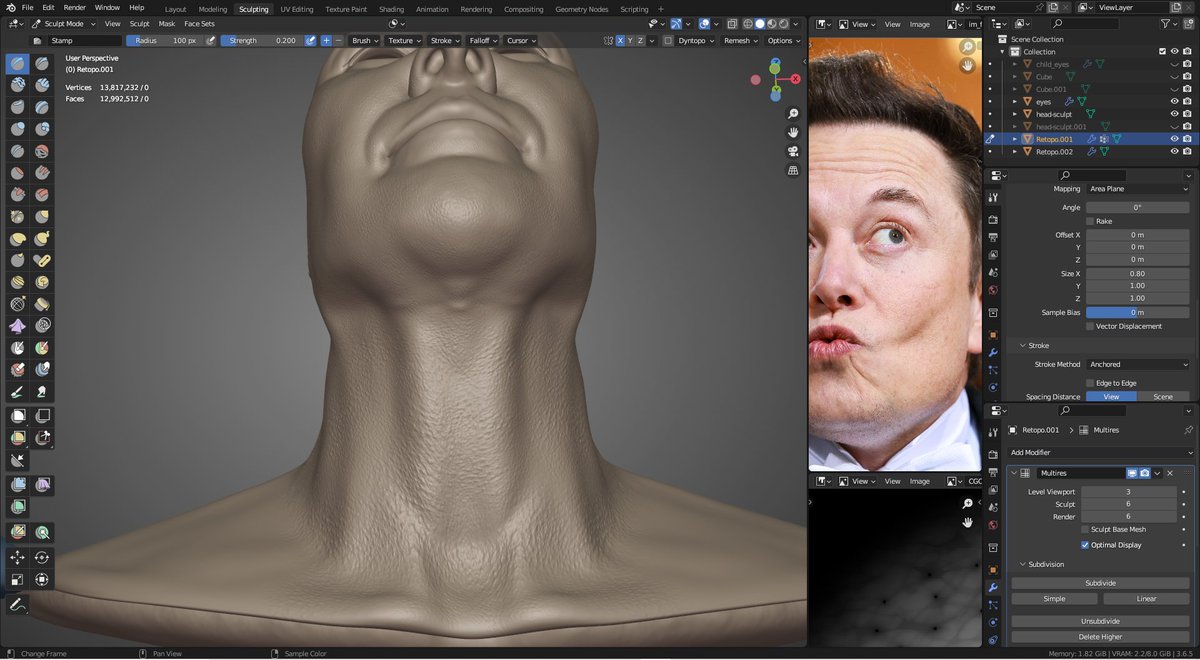
Task: Click the Subdivide button
Action: click(1100, 582)
